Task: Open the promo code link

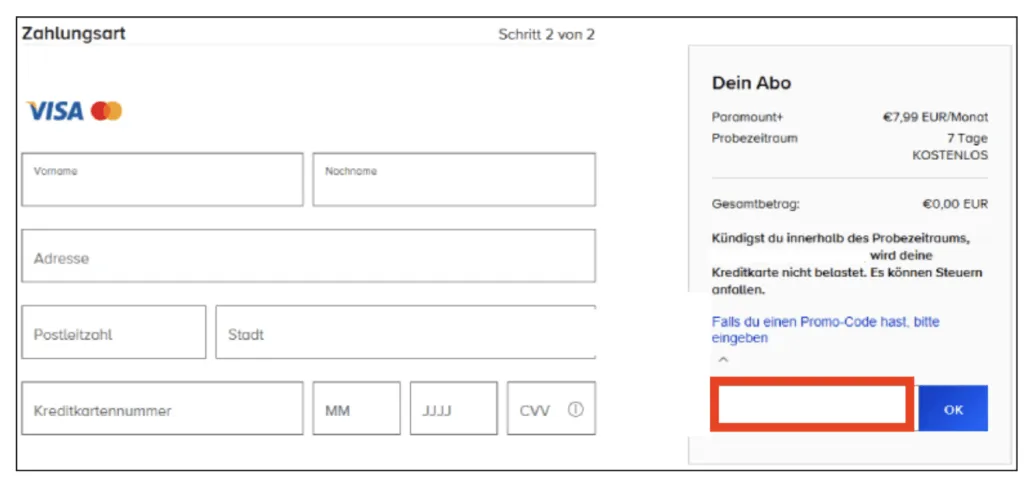Action: pyautogui.click(x=825, y=330)
